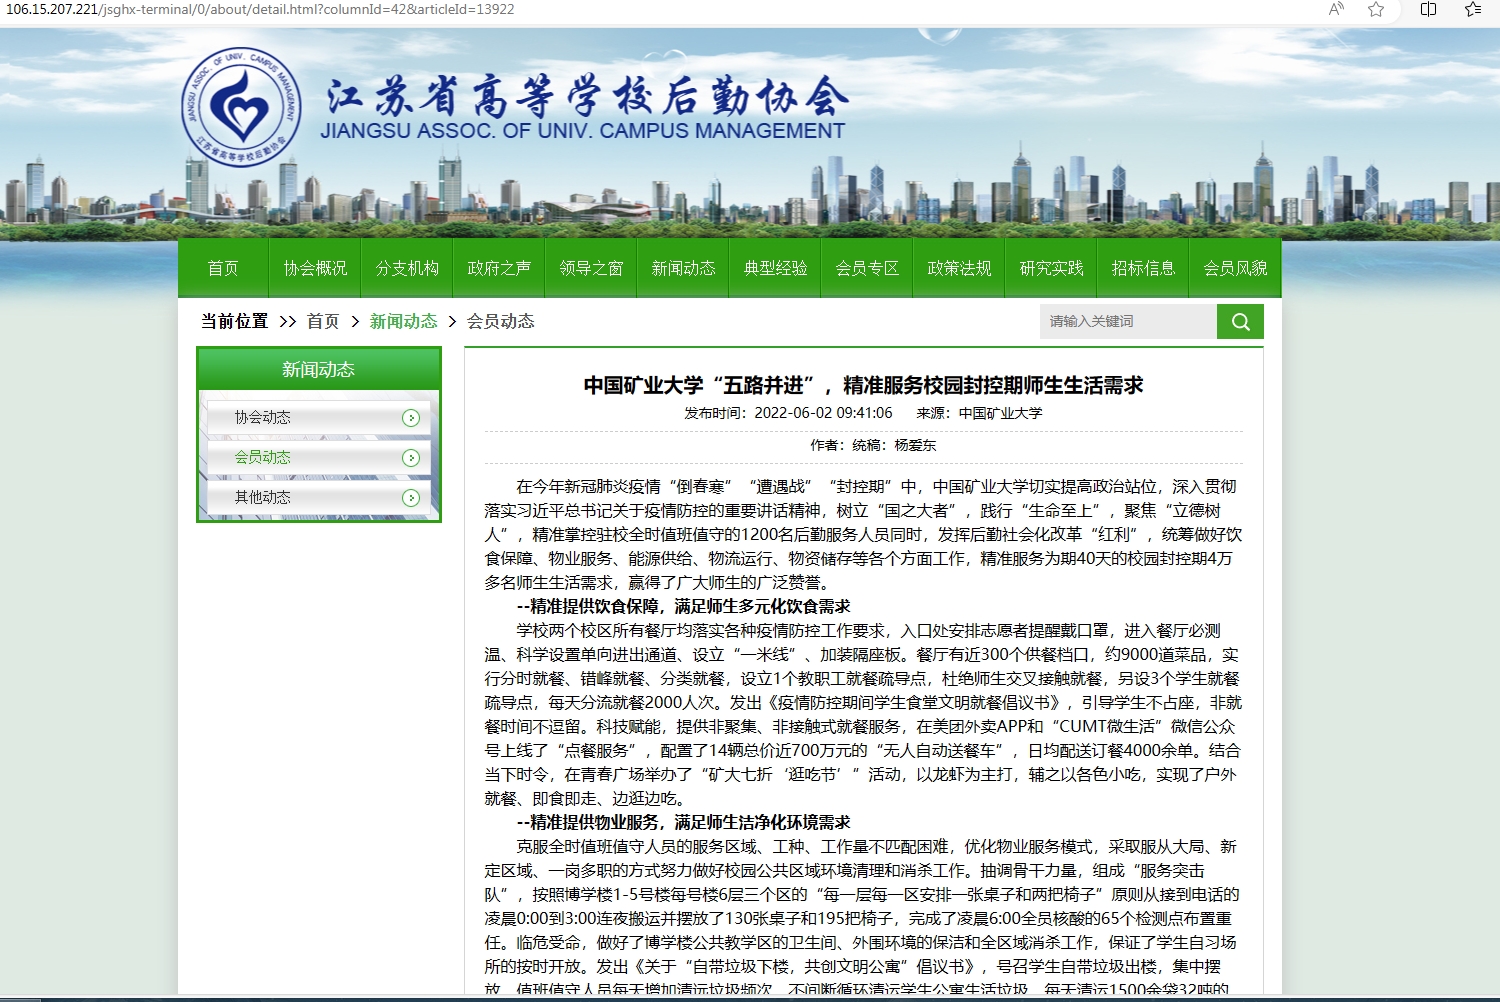1500x1002 pixels.
Task: Open the read aloud browser icon
Action: pos(1336,9)
